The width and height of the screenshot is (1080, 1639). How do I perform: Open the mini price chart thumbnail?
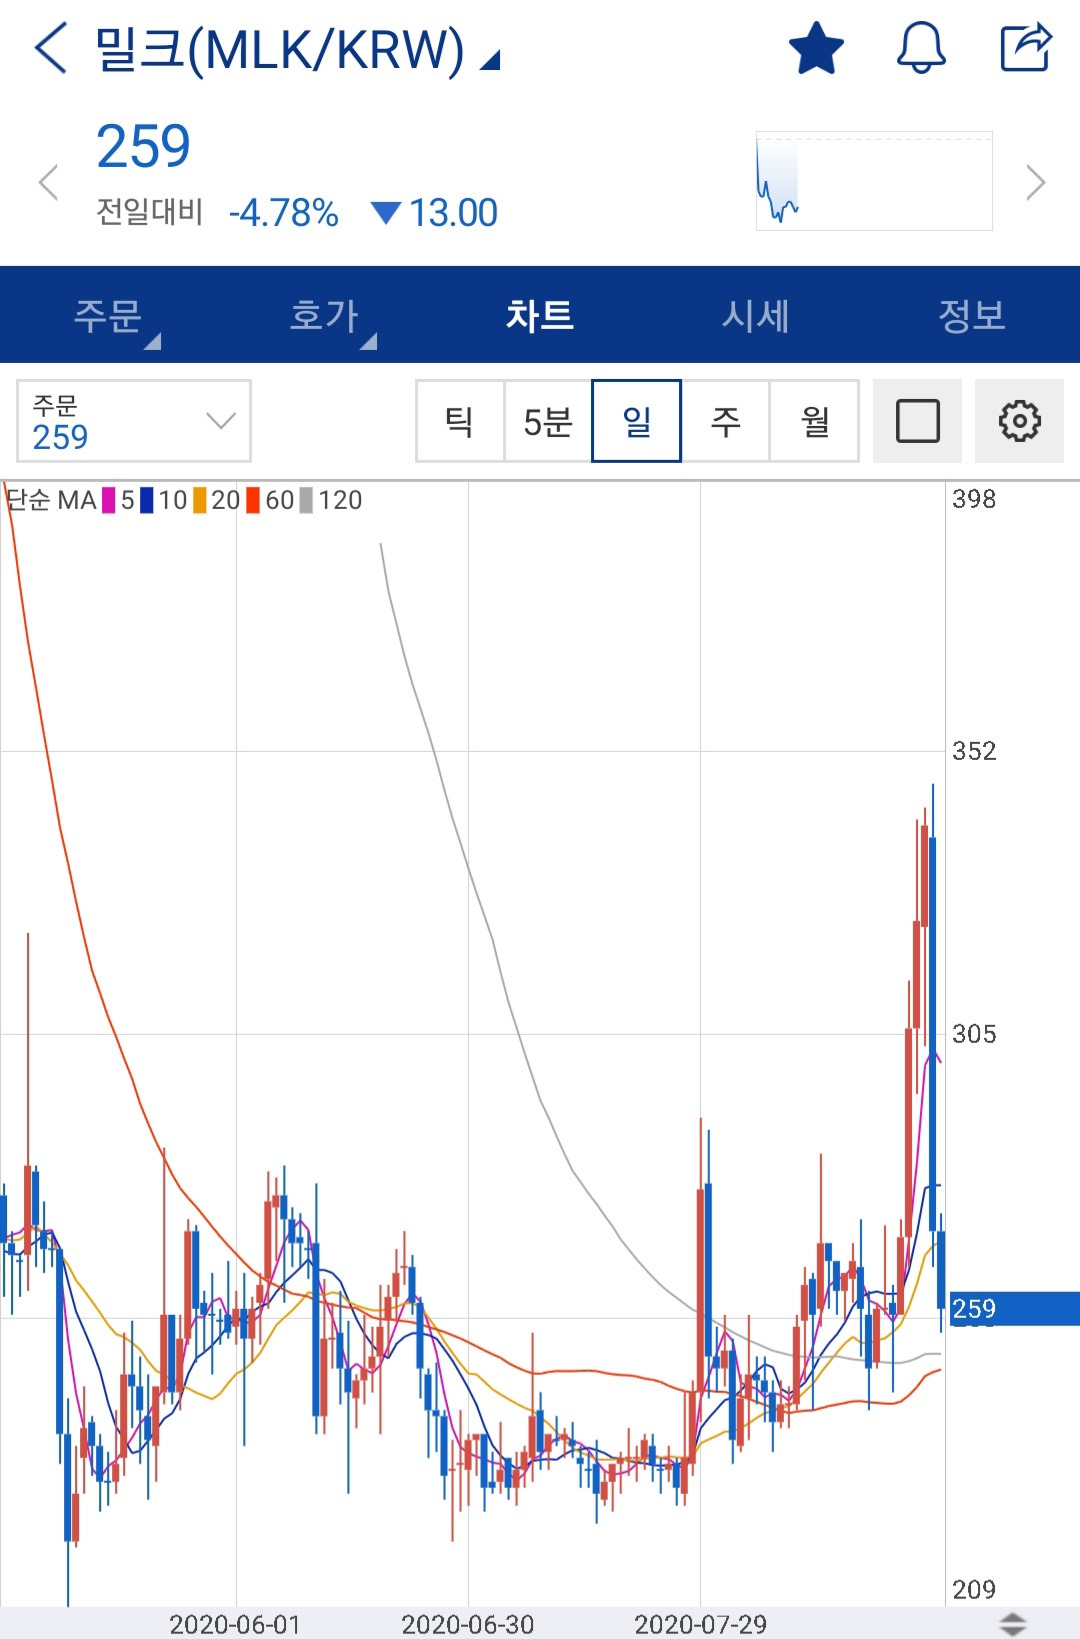point(874,181)
